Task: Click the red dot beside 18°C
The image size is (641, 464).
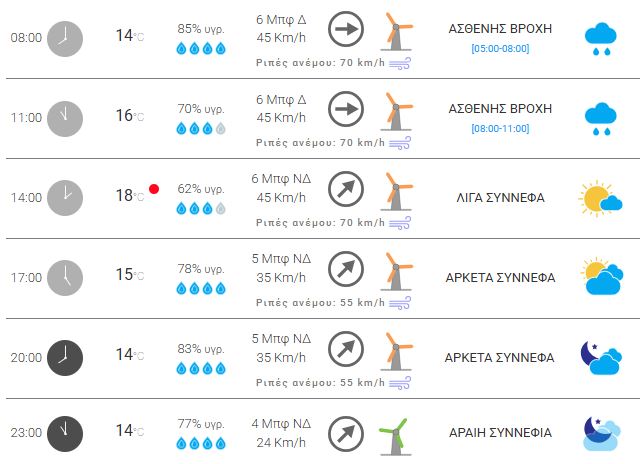Action: (x=154, y=189)
